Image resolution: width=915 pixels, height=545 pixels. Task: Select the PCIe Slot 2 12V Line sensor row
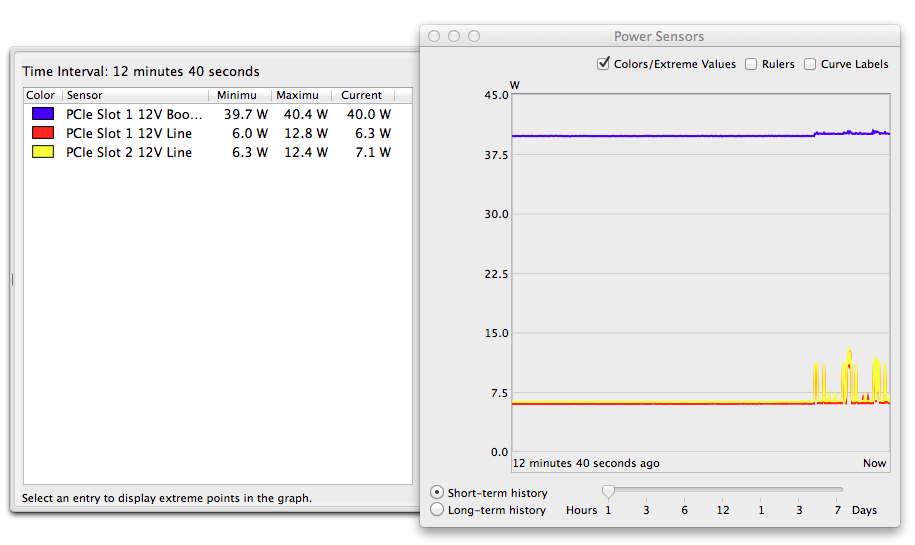coord(218,152)
